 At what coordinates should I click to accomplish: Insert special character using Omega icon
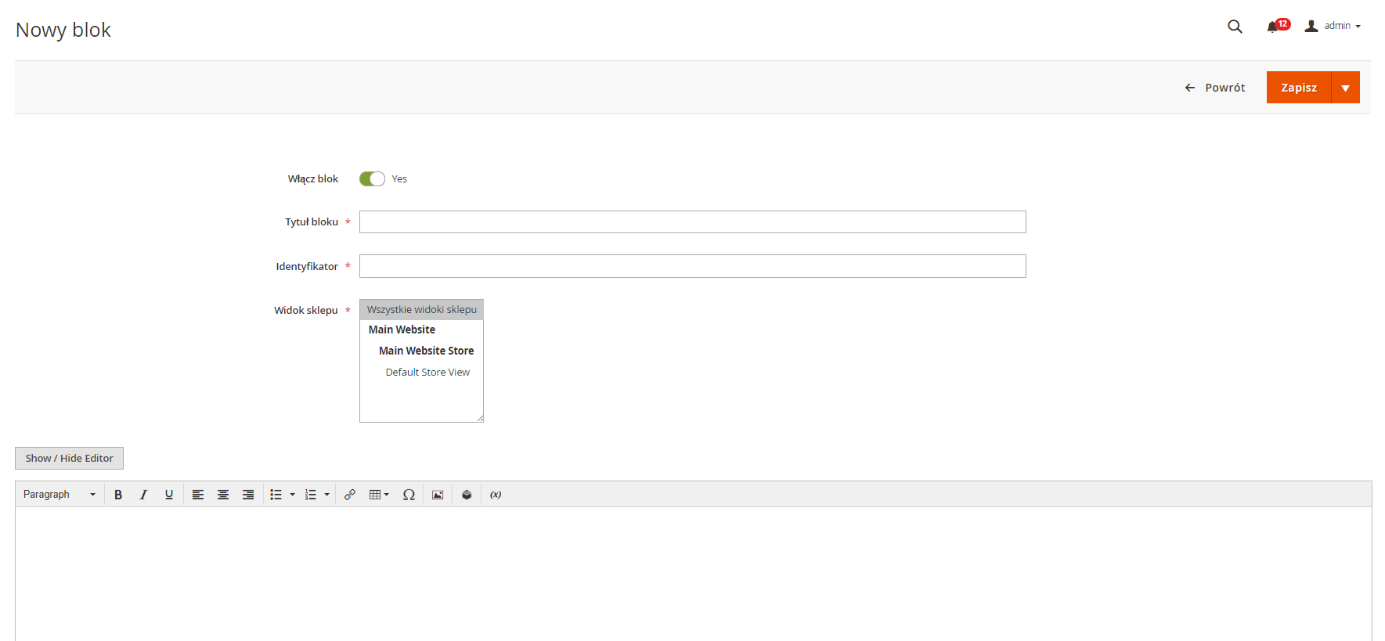point(408,494)
